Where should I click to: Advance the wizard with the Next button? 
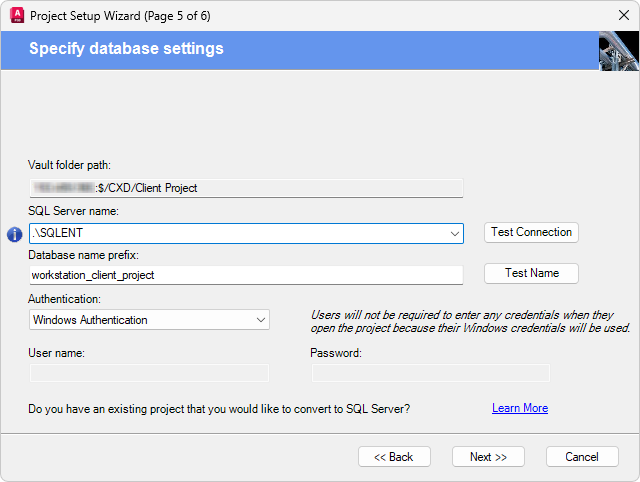click(x=488, y=457)
